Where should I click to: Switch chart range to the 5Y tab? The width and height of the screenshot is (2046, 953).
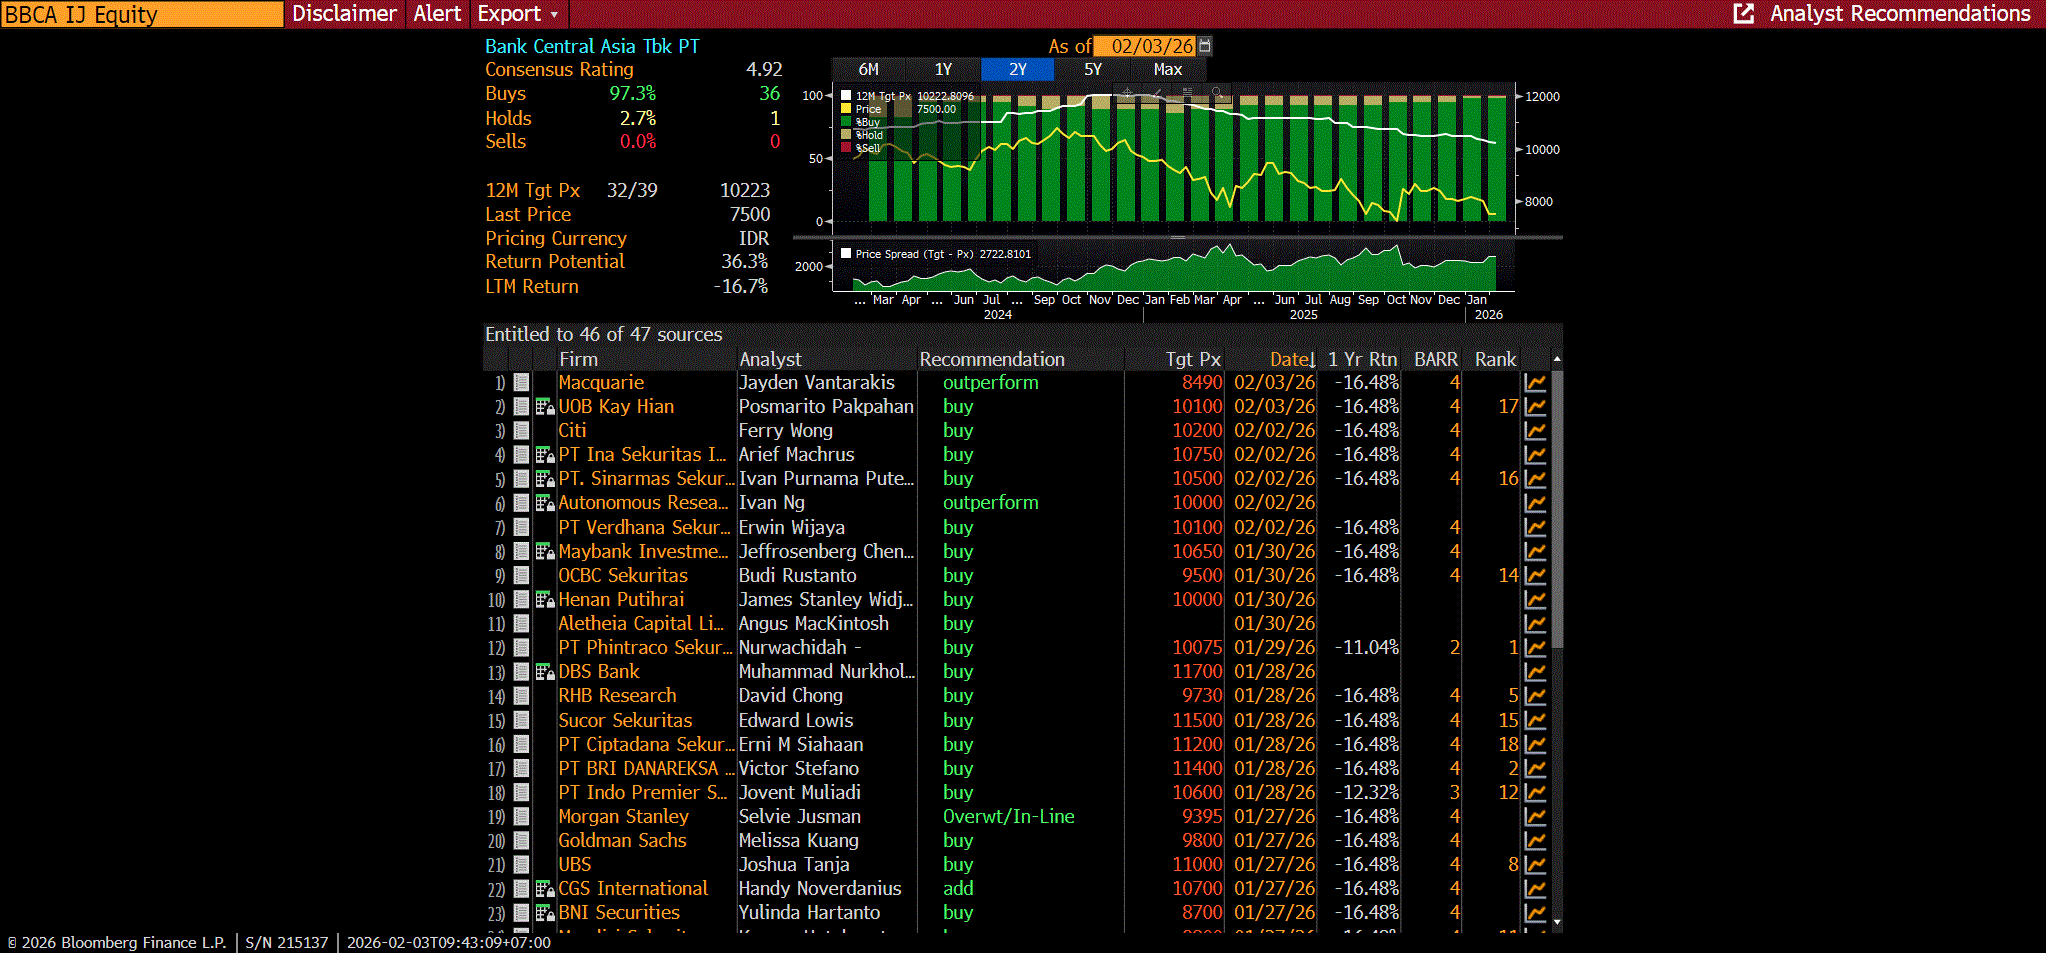tap(1092, 69)
